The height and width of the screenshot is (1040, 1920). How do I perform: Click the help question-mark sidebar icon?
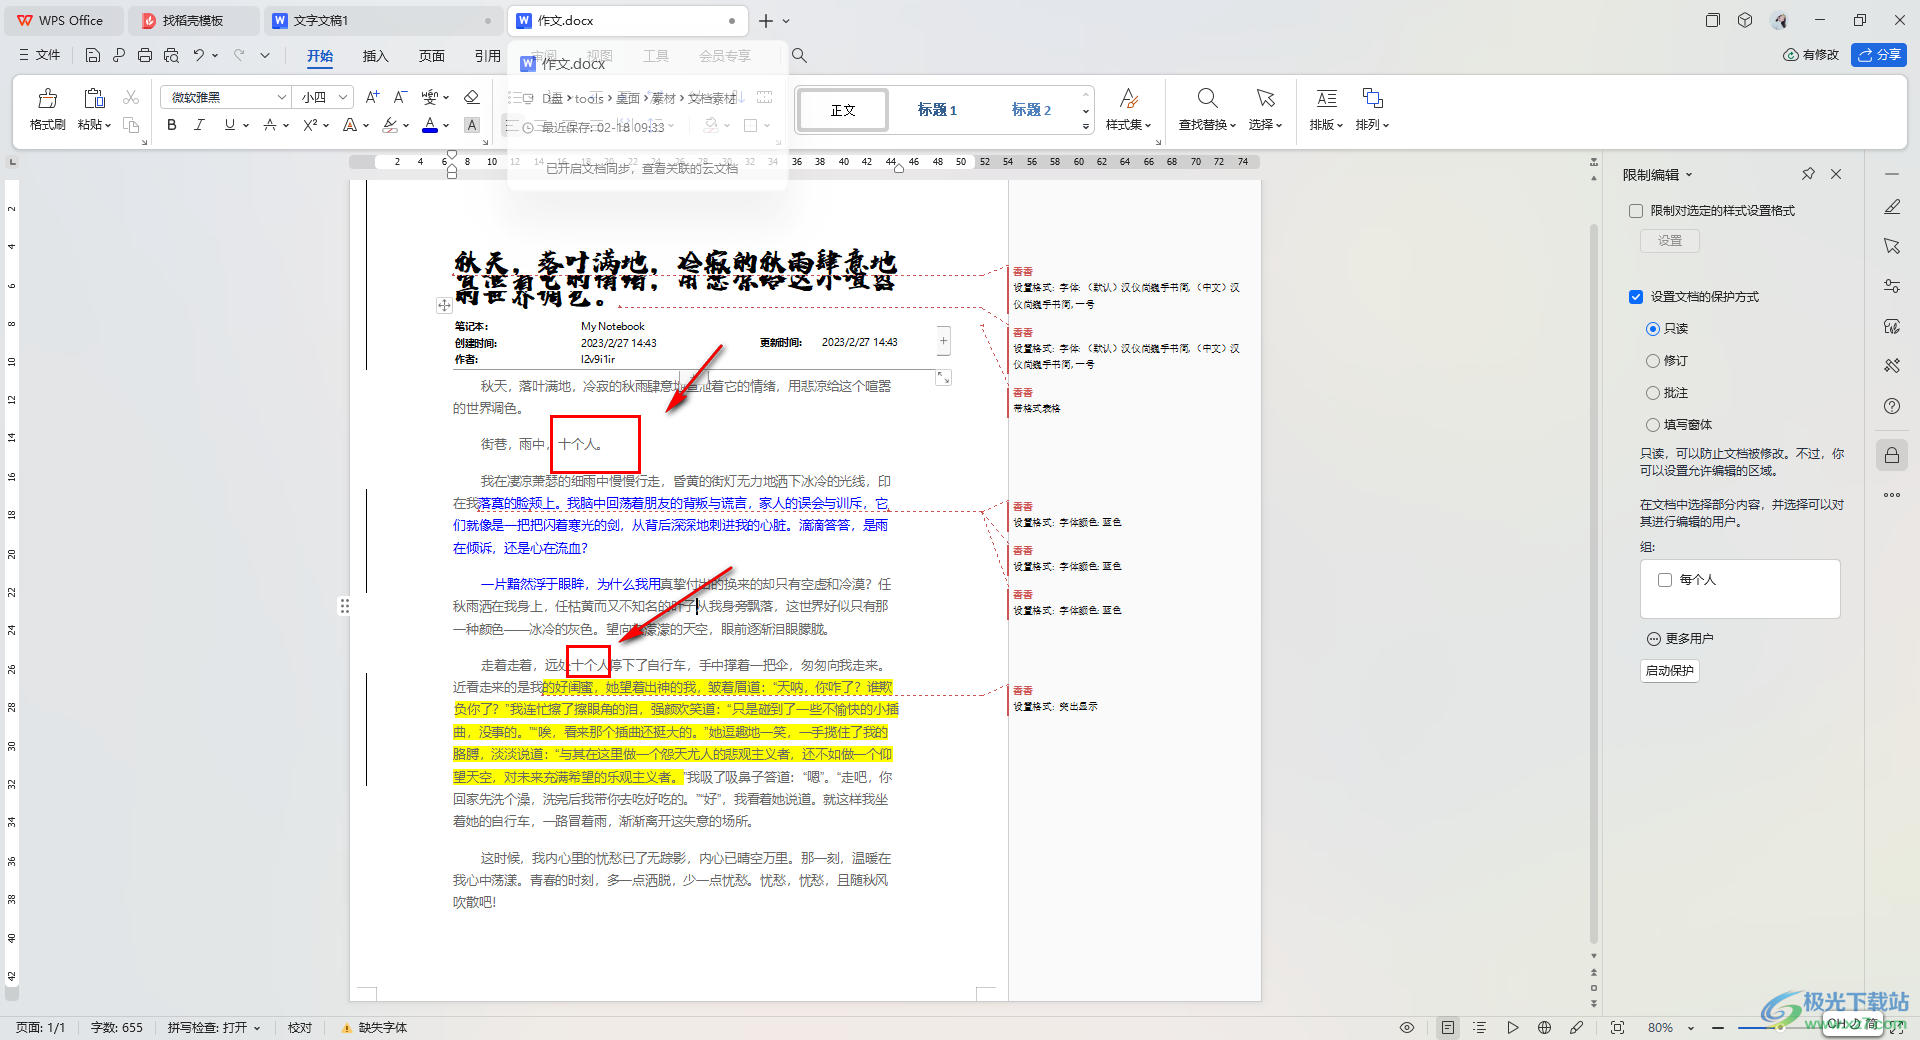pyautogui.click(x=1892, y=406)
